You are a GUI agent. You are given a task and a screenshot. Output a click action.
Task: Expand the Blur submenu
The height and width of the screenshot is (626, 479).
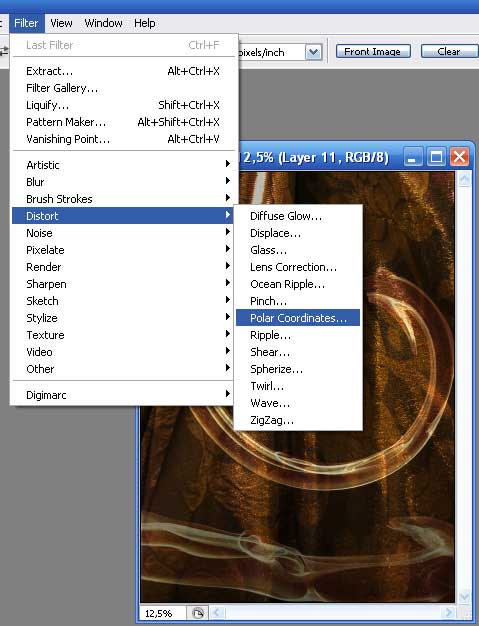click(x=123, y=182)
